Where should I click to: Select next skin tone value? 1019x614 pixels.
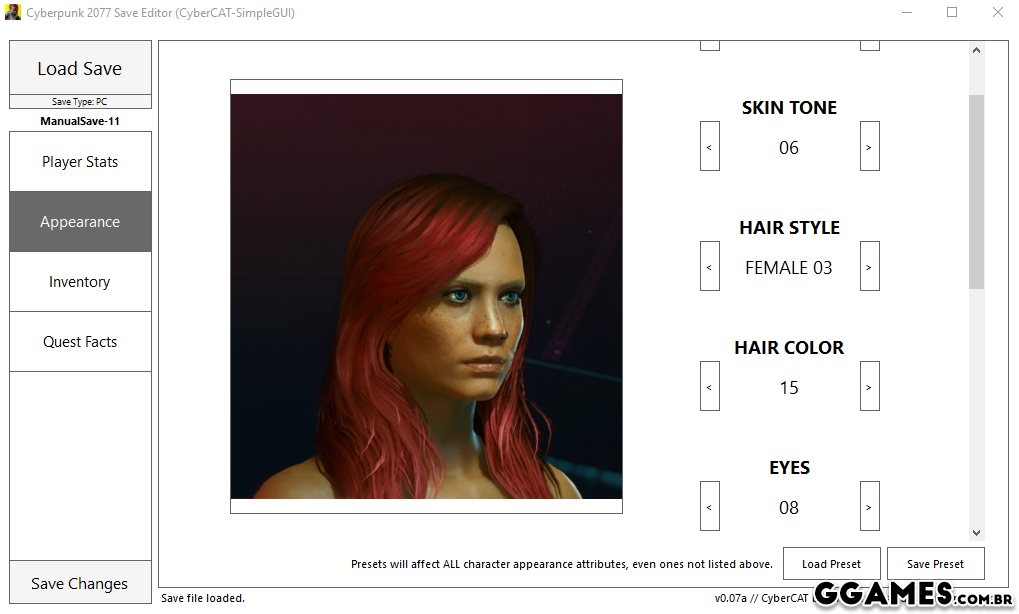870,146
